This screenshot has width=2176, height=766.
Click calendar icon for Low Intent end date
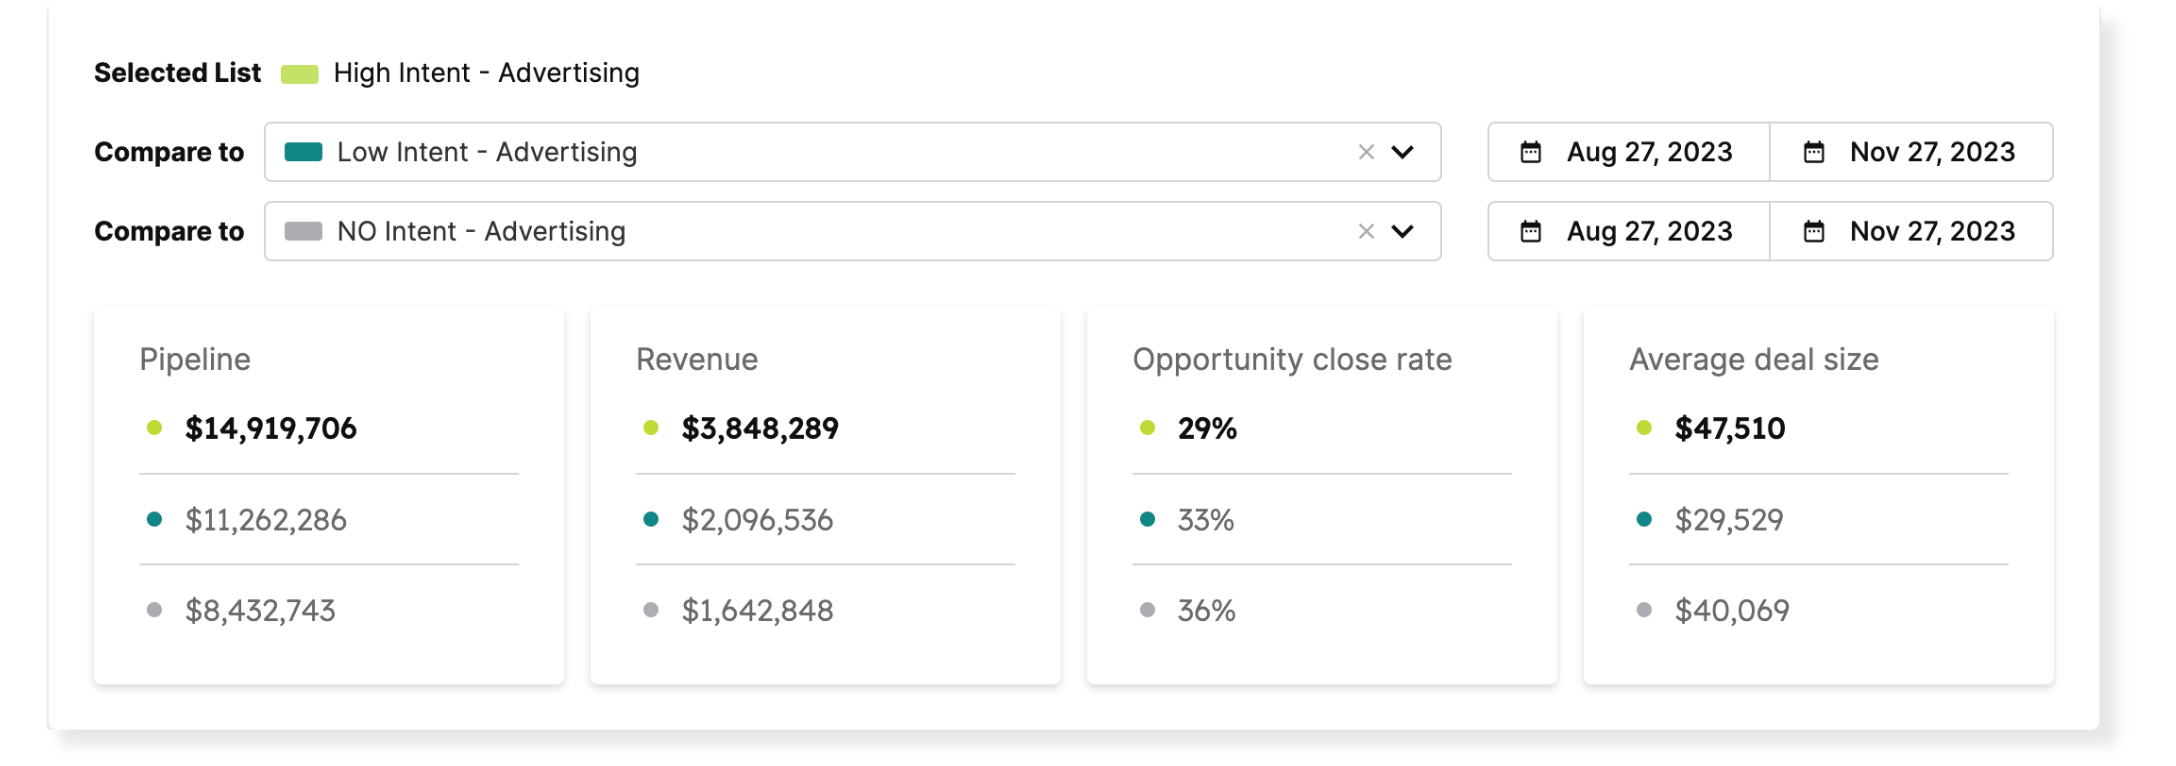(1813, 152)
